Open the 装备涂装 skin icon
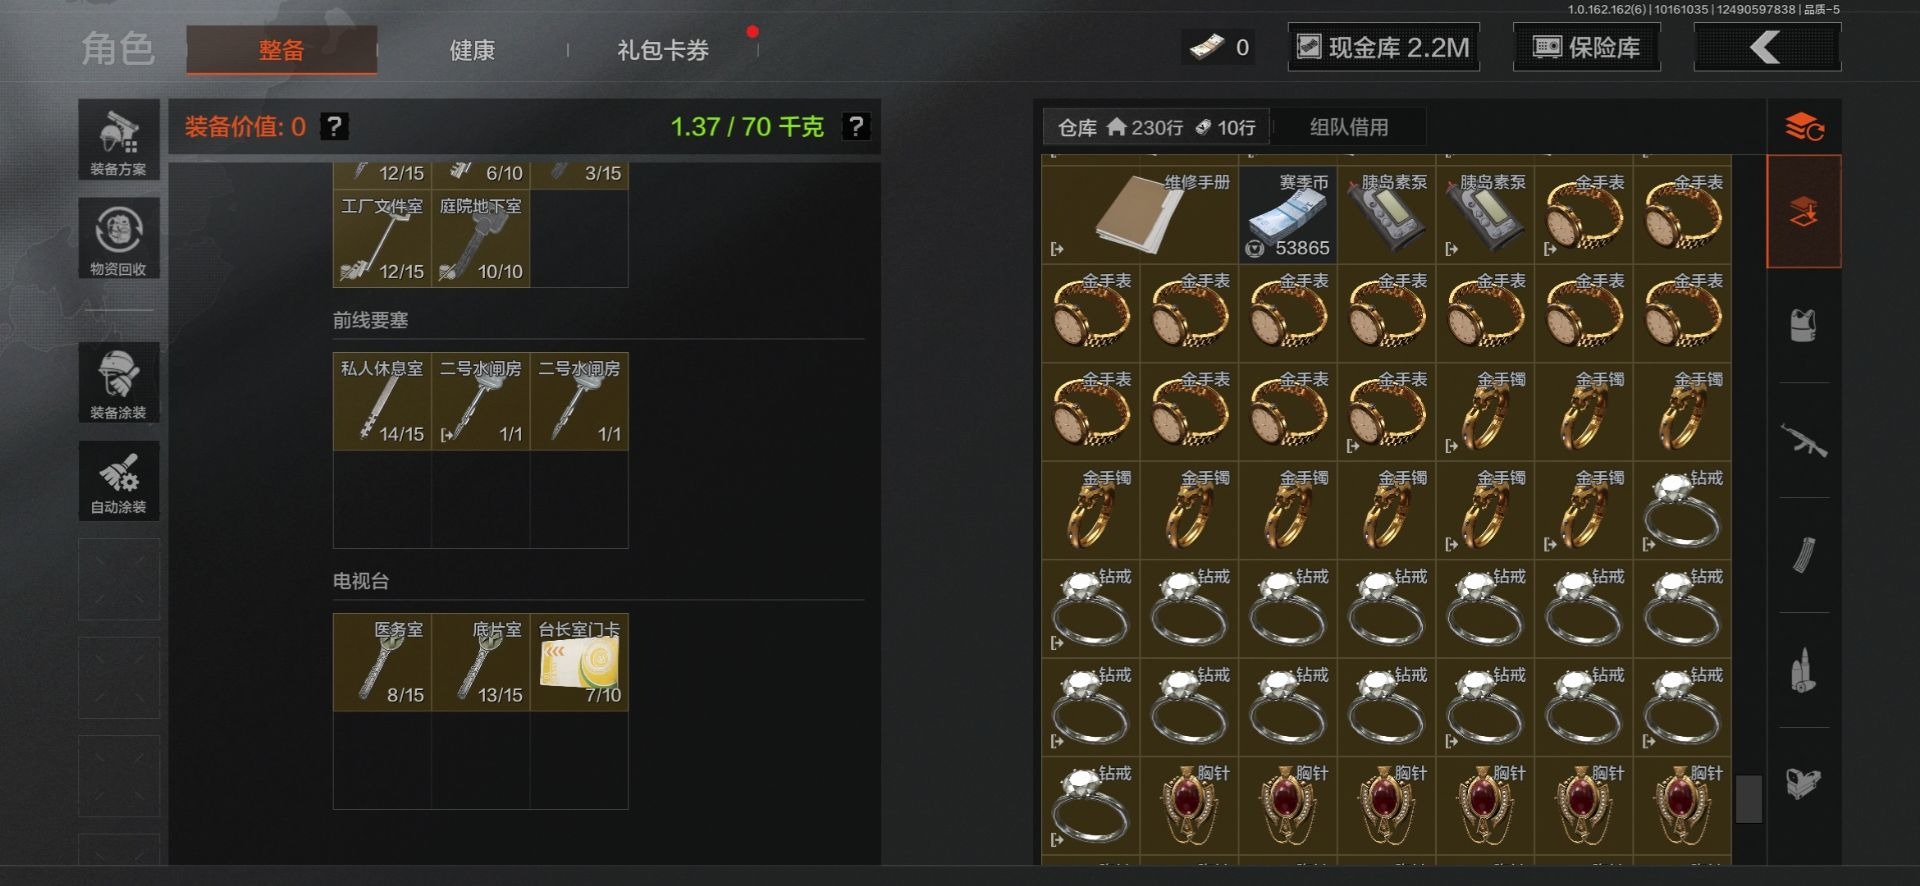Image resolution: width=1920 pixels, height=886 pixels. tap(119, 382)
